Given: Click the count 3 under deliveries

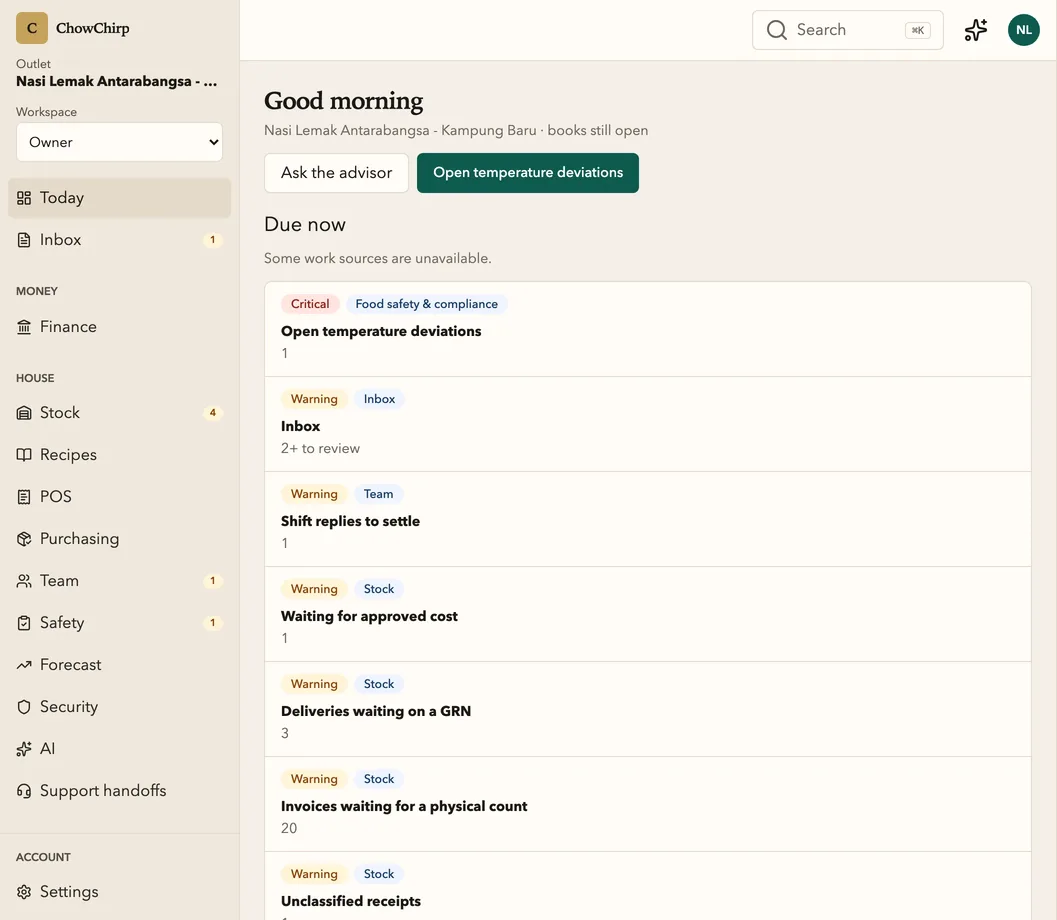Looking at the screenshot, I should [284, 733].
